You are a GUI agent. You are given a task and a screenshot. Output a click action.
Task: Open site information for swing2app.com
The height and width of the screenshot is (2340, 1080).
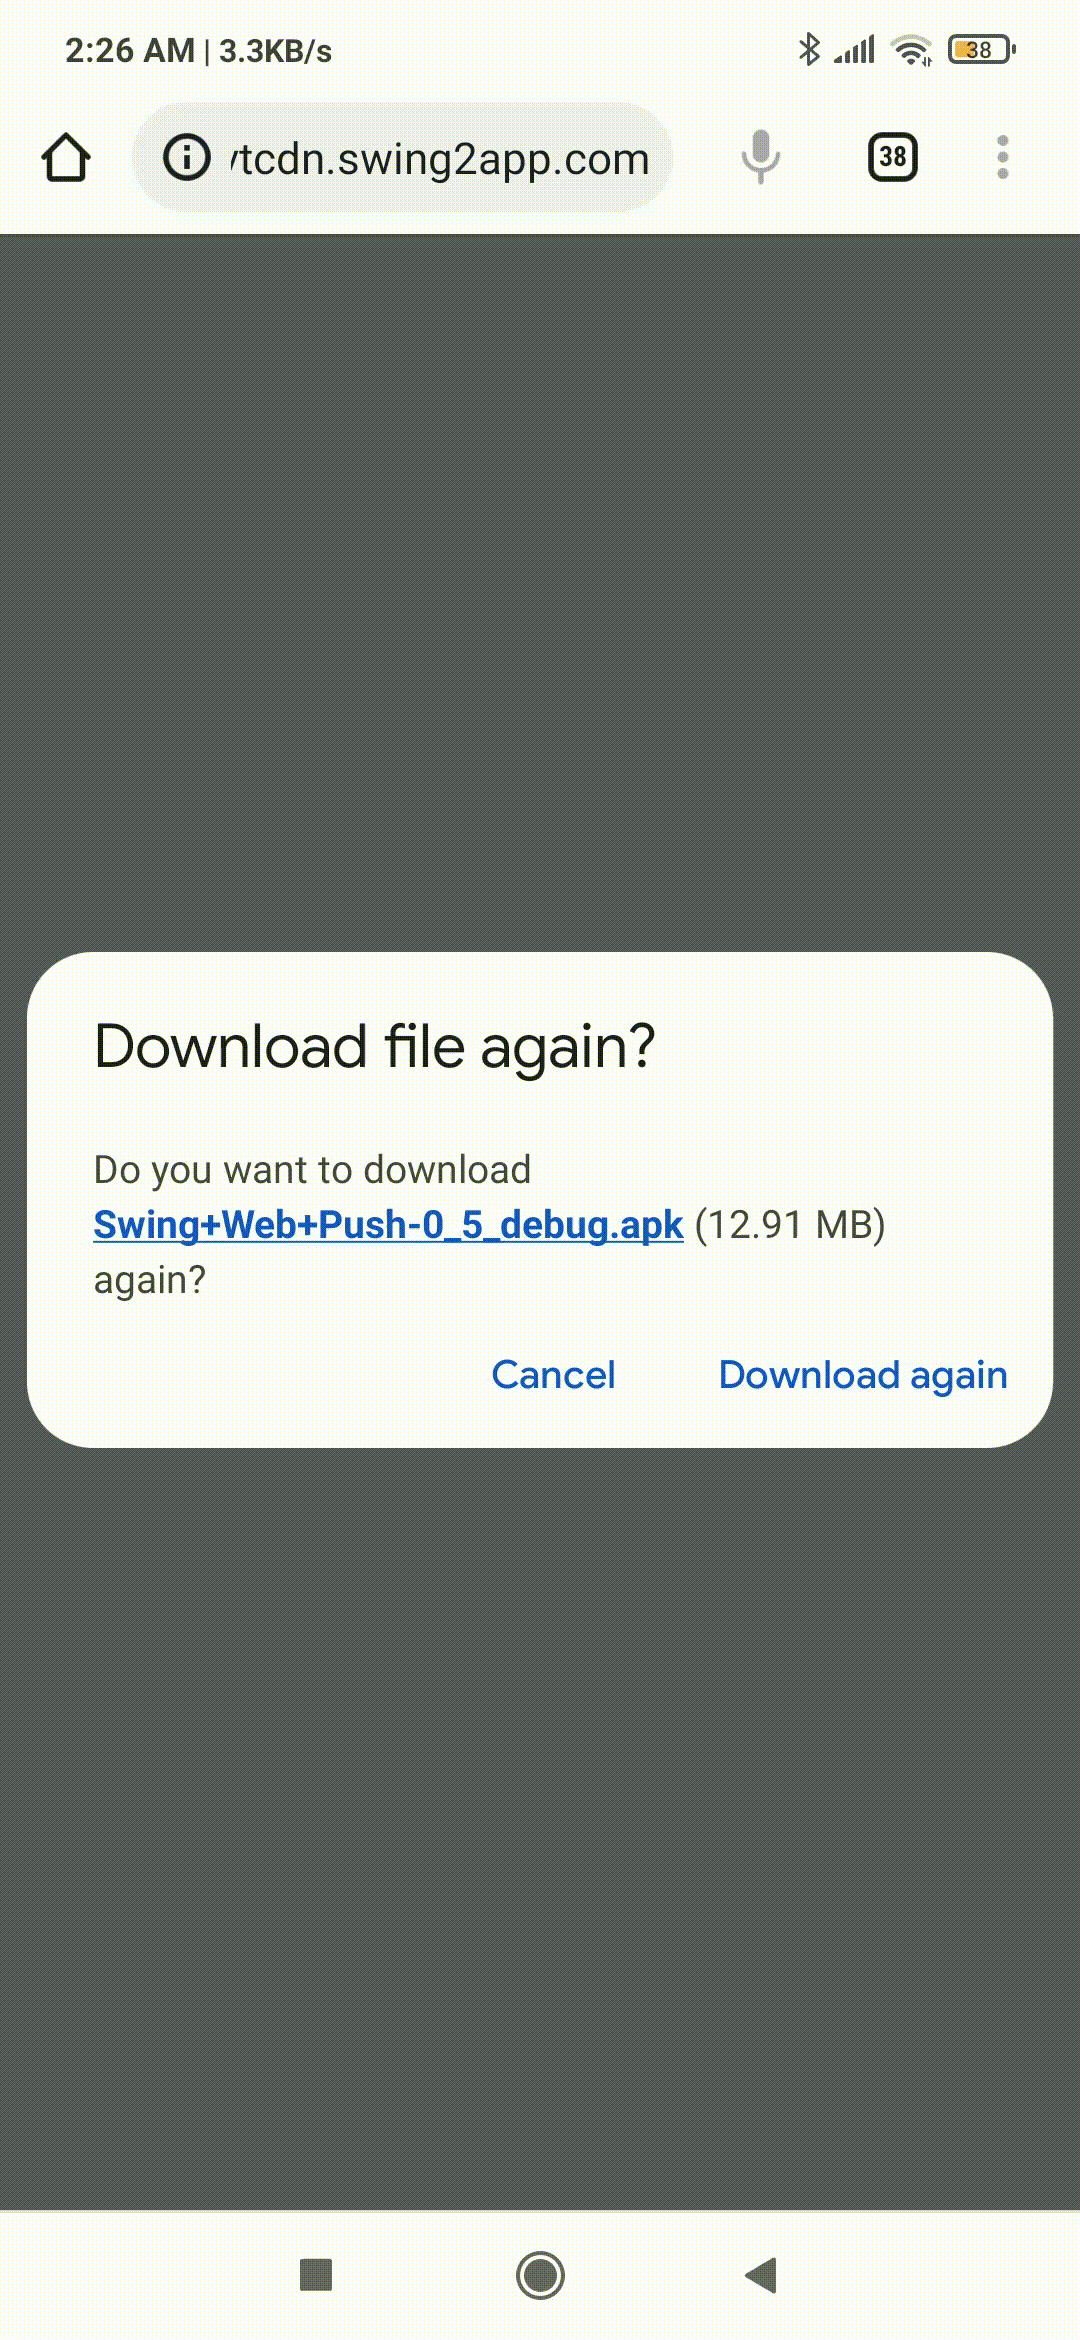tap(187, 158)
